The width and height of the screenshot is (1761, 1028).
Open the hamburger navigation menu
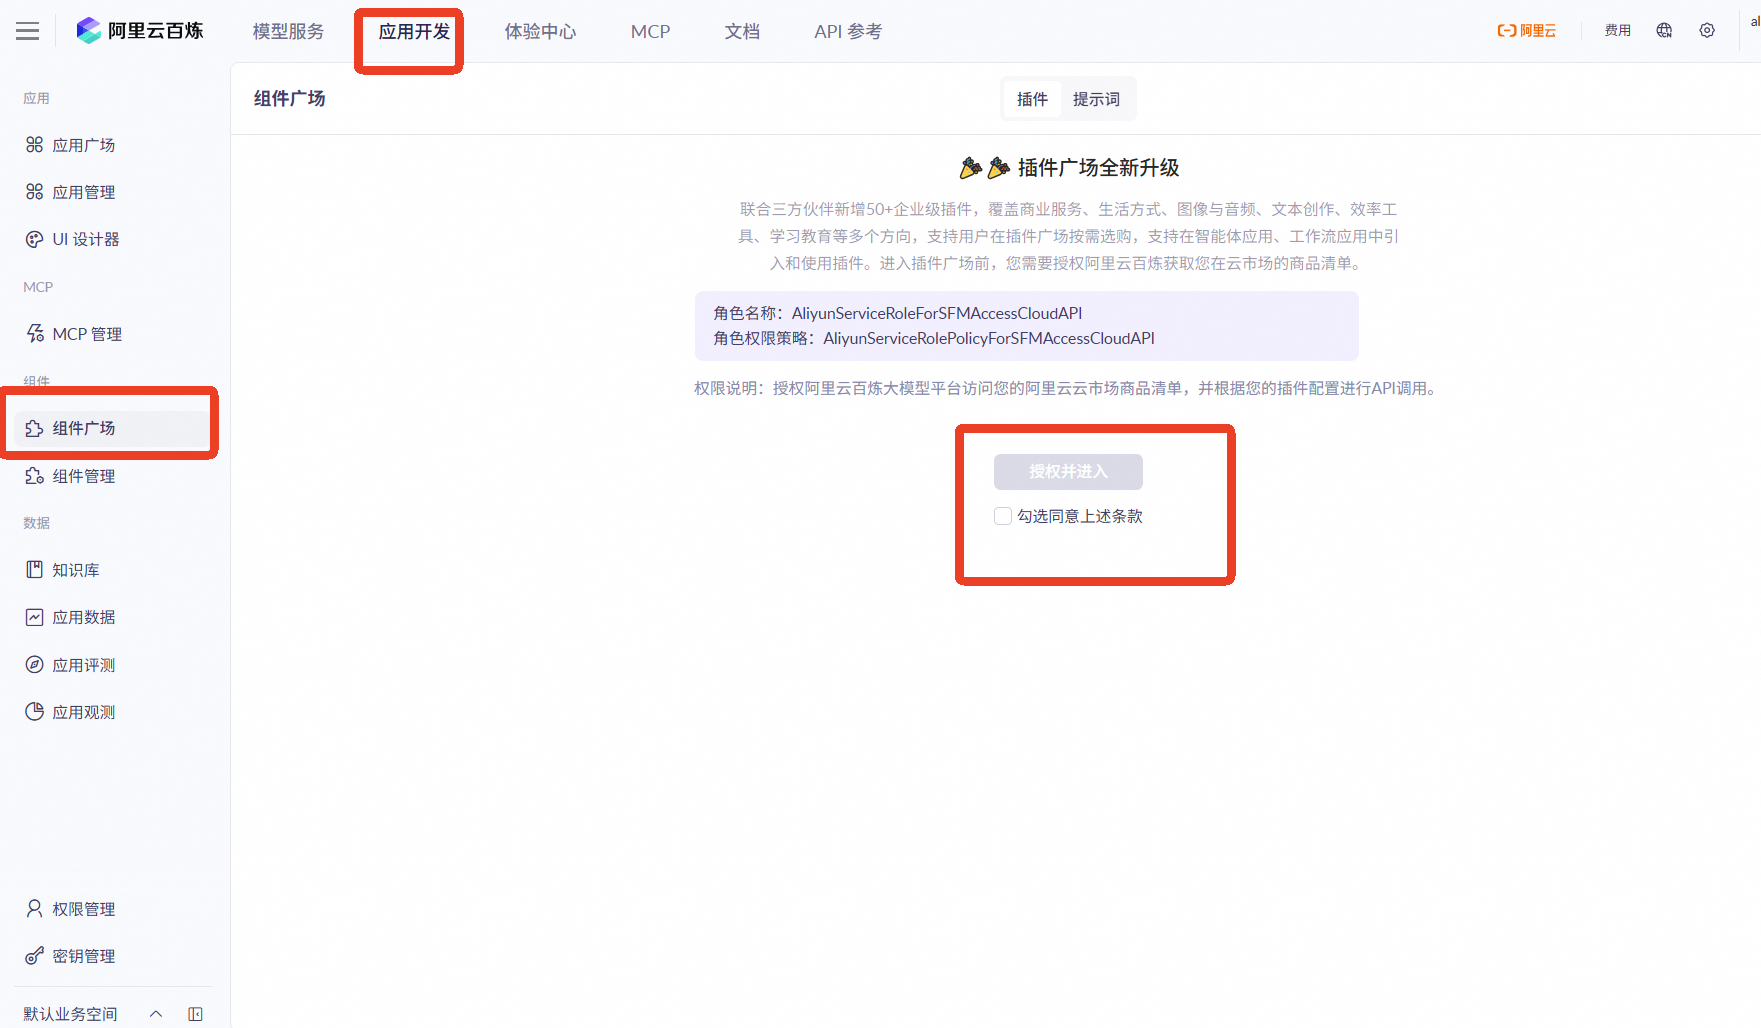pos(28,31)
